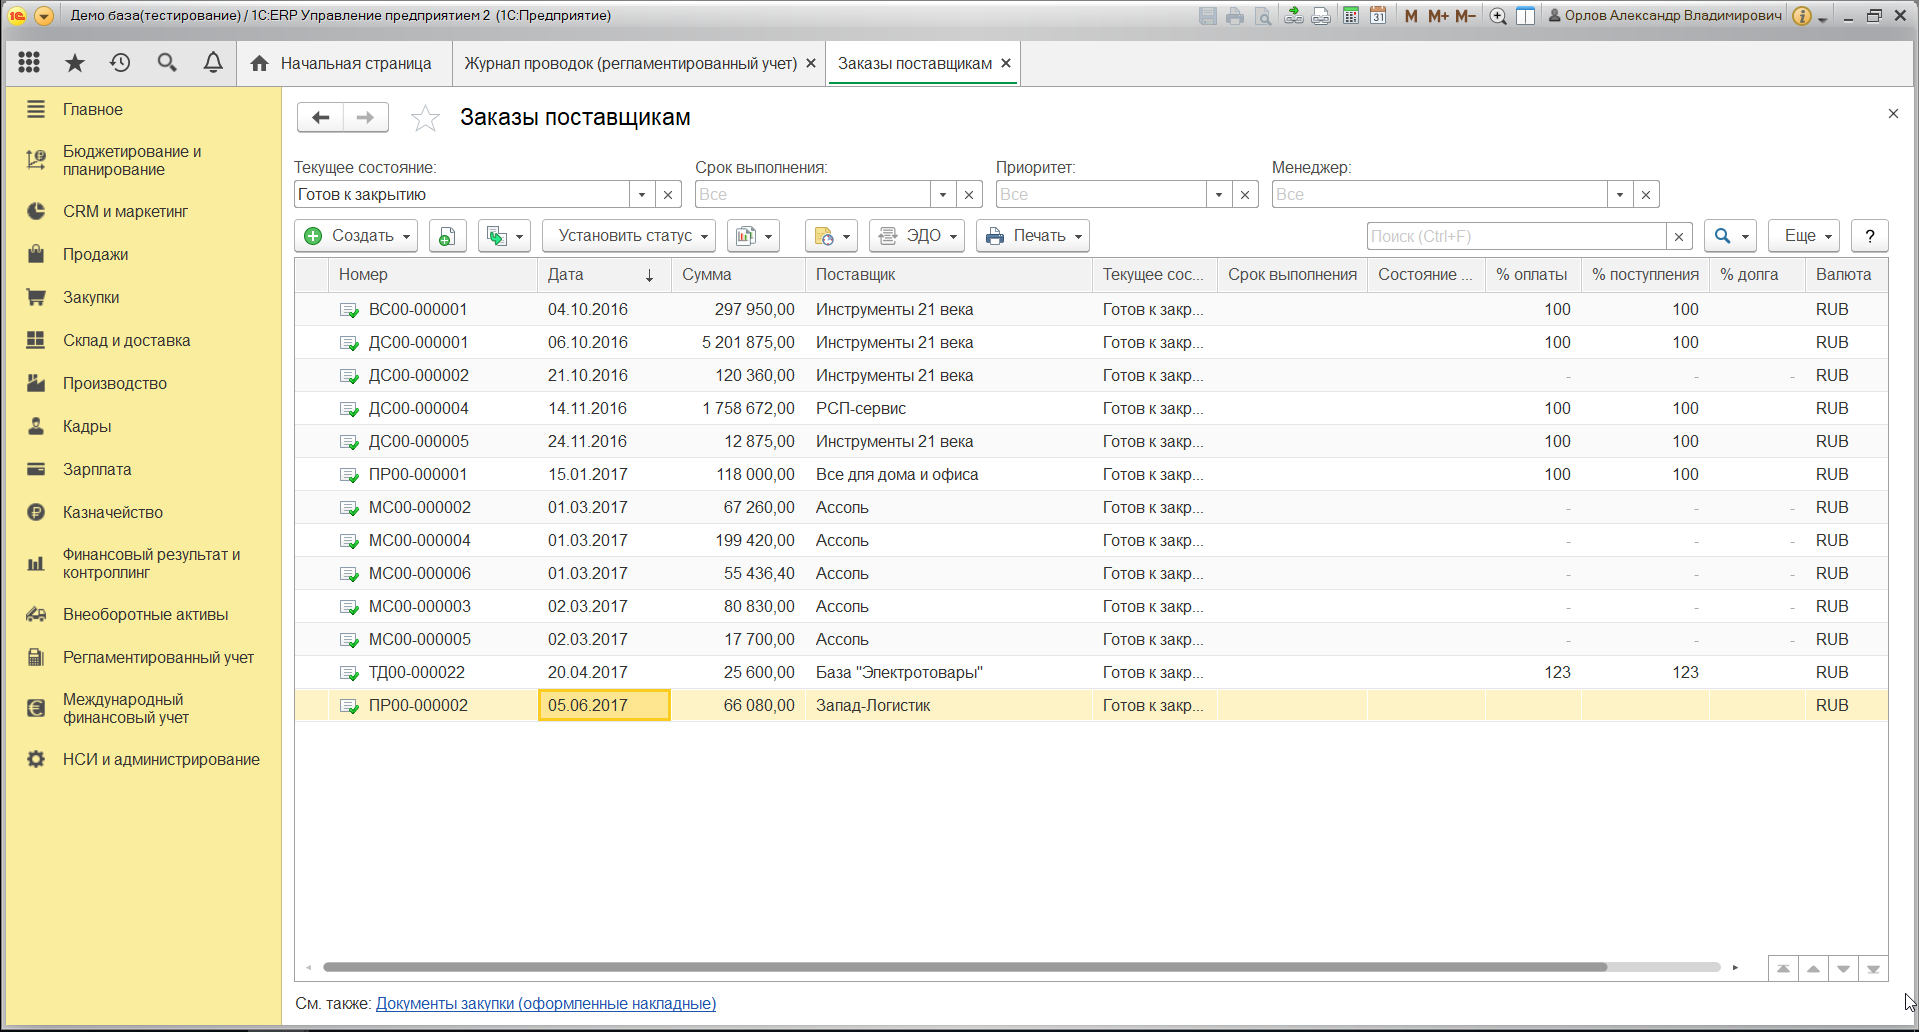Focus the Поиск (Ctrl+F) search field
This screenshot has height=1032, width=1919.
pyautogui.click(x=1517, y=236)
